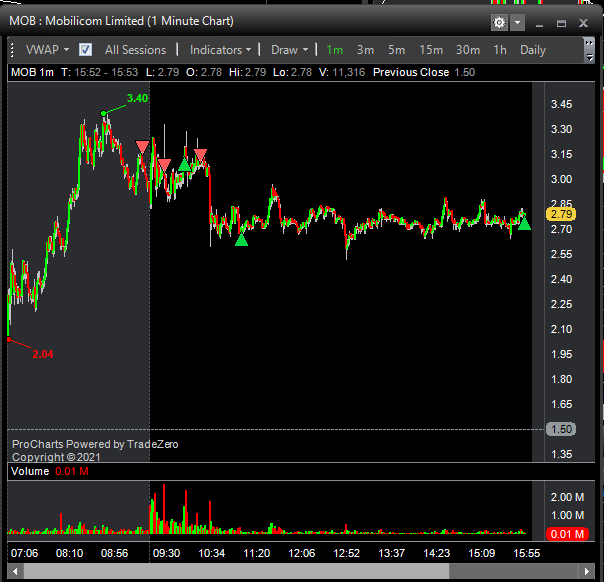Open the VWAP dropdown
The height and width of the screenshot is (582, 604).
click(x=47, y=50)
